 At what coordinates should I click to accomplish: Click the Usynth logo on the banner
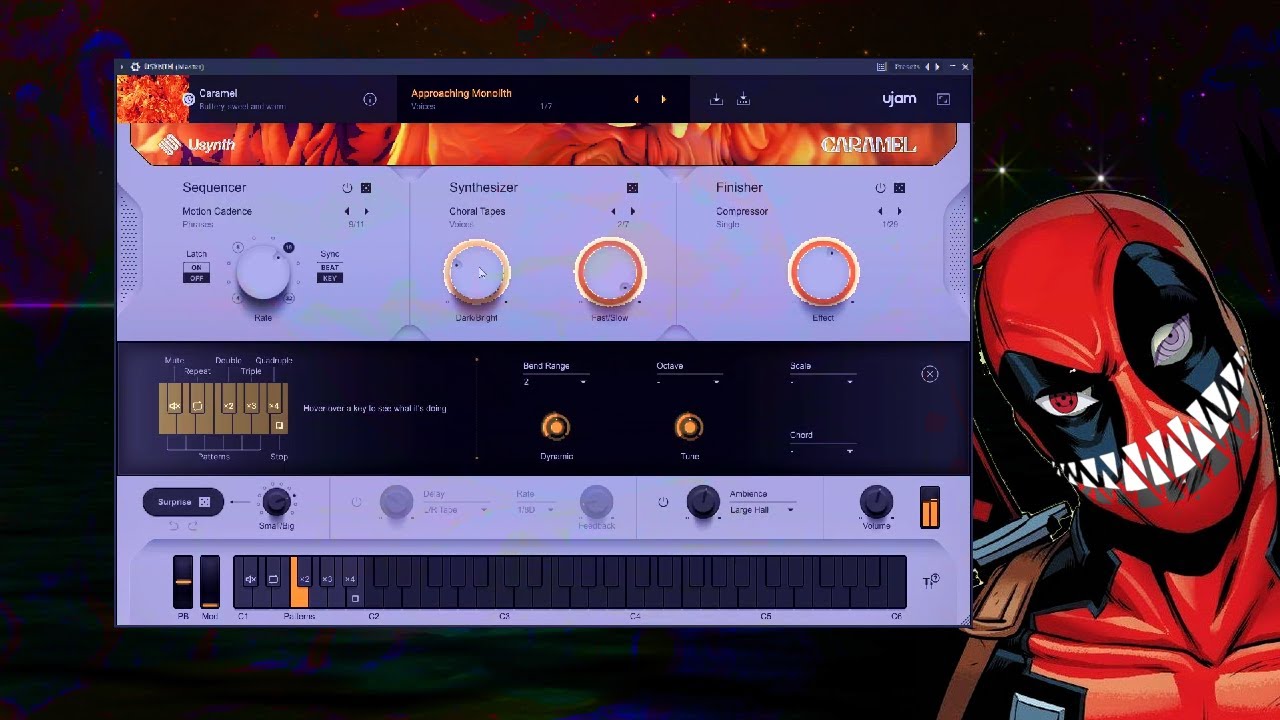click(197, 145)
